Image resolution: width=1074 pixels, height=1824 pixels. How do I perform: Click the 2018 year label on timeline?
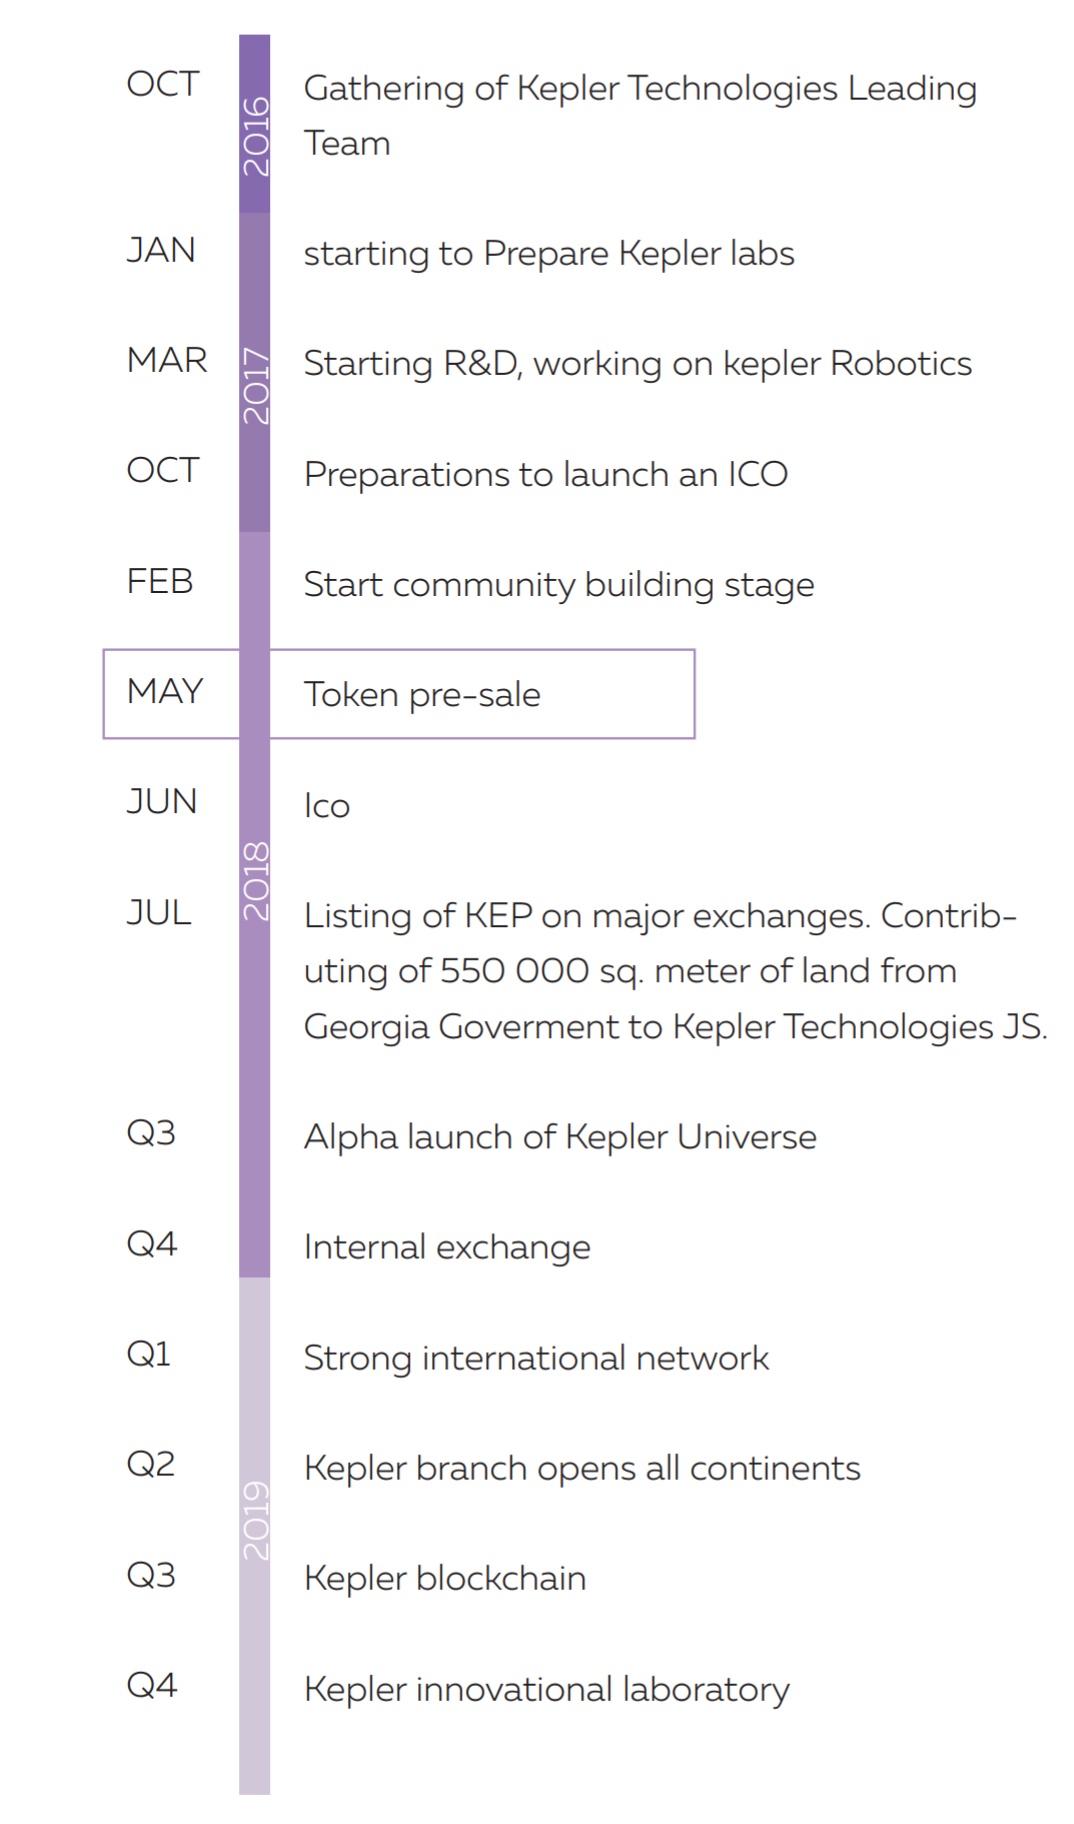[256, 880]
